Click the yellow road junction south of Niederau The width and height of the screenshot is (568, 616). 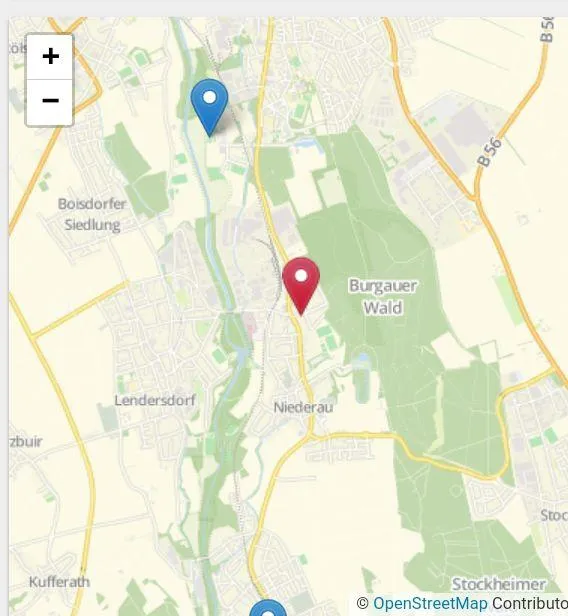(x=310, y=435)
